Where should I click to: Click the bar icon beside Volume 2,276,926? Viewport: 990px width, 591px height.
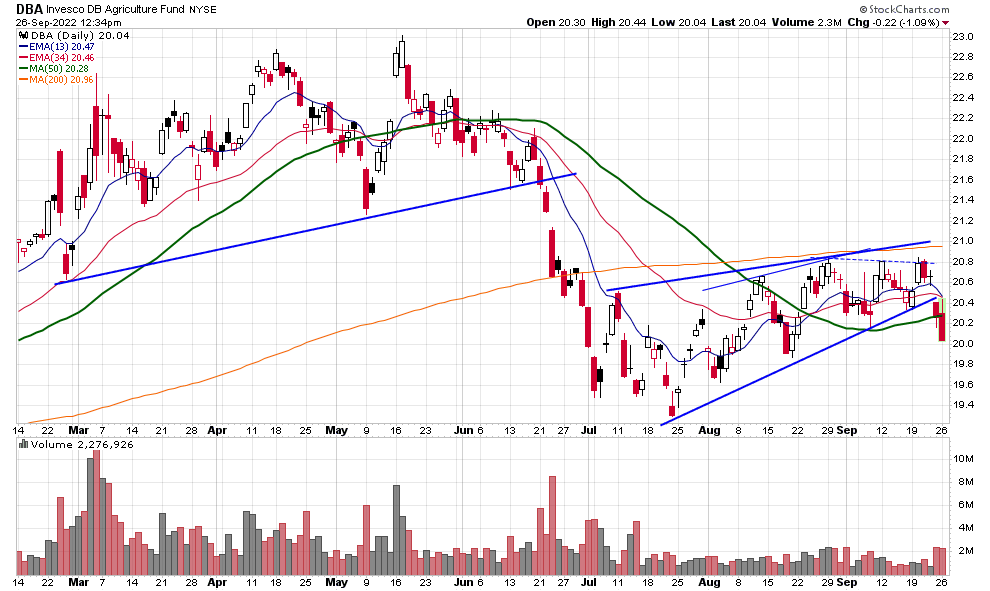point(23,444)
